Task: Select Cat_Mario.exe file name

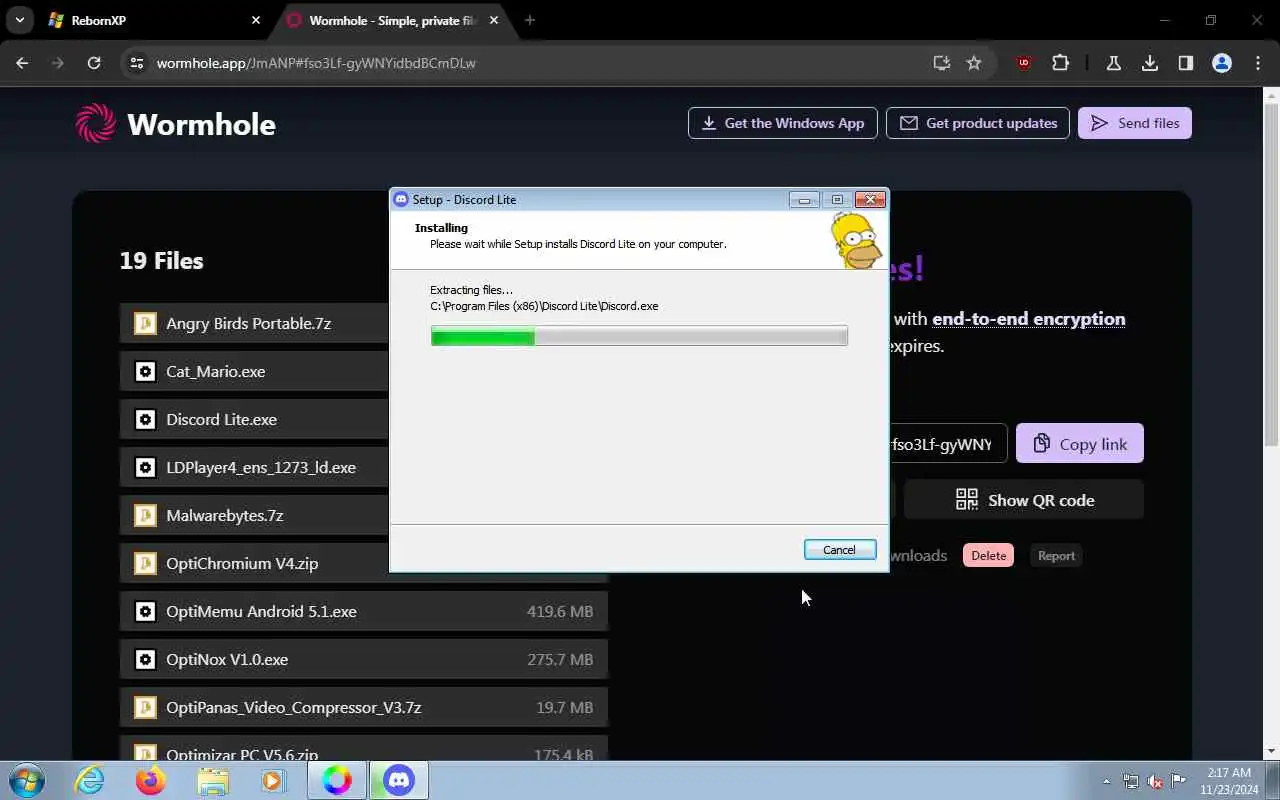Action: tap(215, 371)
